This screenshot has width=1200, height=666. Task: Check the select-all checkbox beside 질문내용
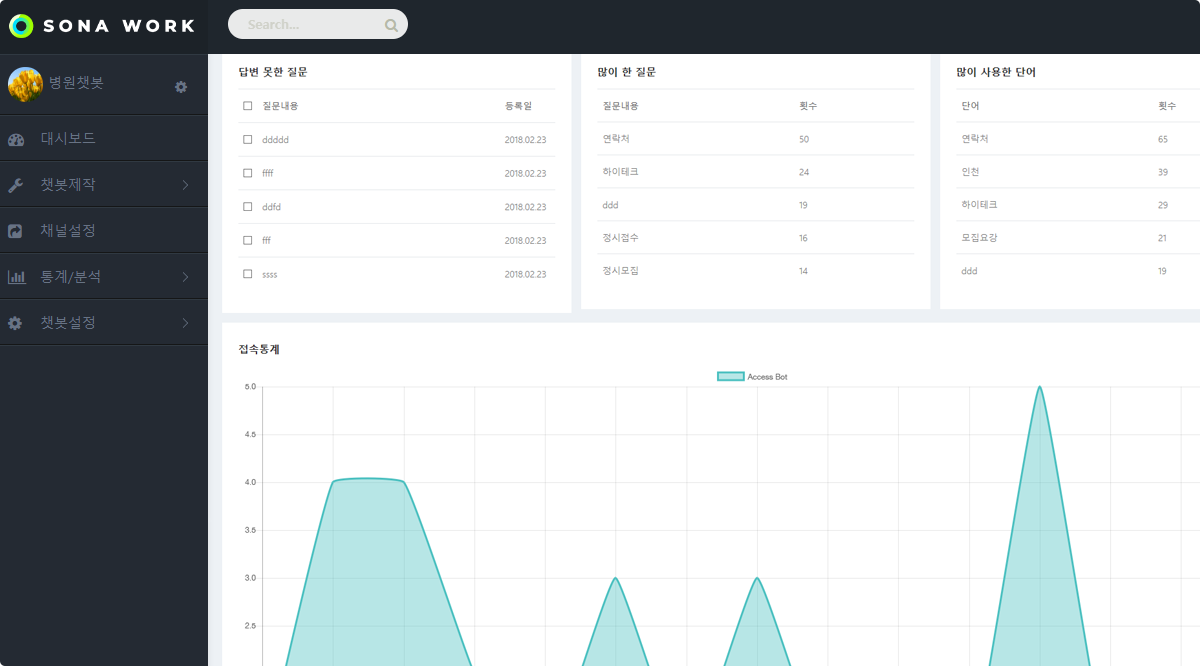248,106
